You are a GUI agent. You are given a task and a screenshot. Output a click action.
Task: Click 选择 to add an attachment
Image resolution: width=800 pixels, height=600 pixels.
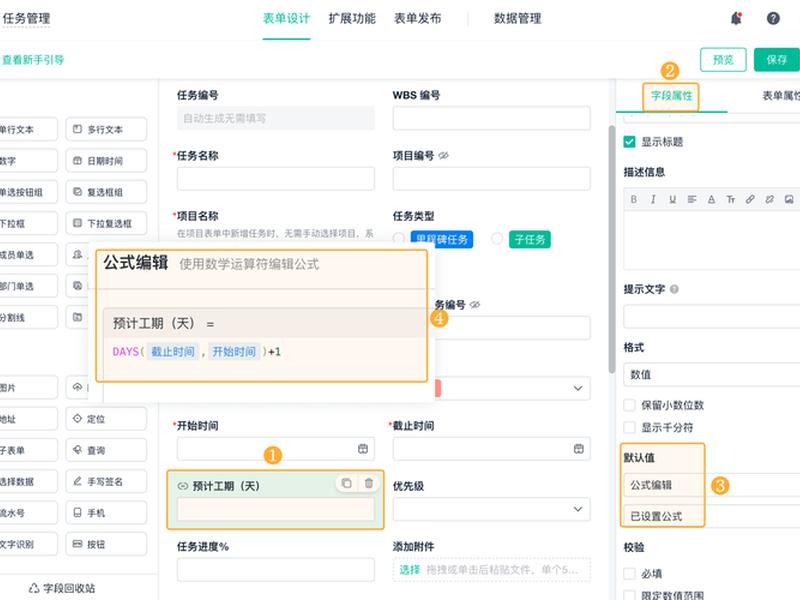(409, 569)
